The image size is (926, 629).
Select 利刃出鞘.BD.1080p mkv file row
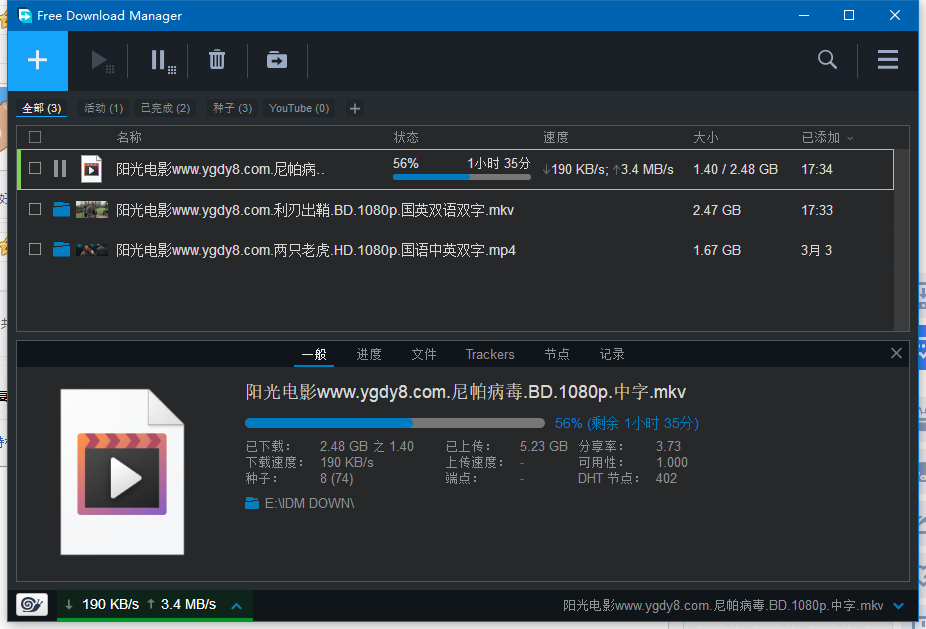[x=455, y=210]
